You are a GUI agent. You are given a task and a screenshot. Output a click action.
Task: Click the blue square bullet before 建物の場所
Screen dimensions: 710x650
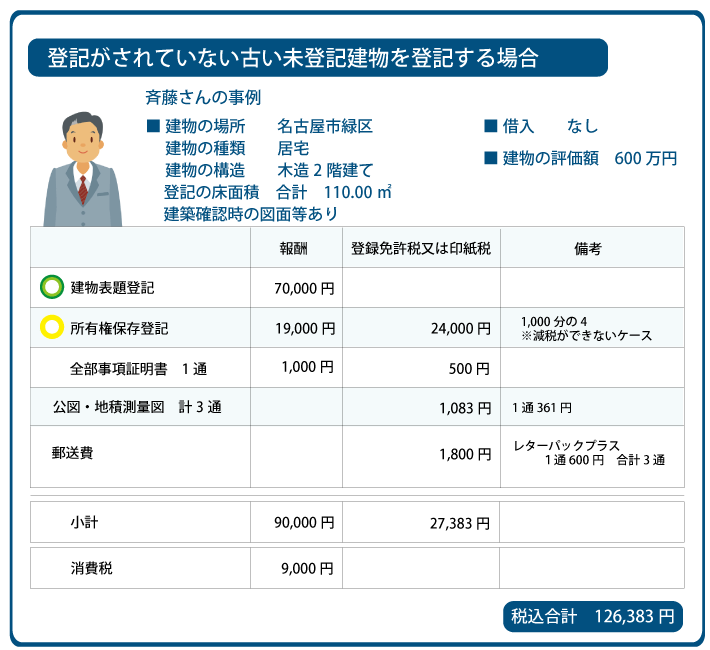pos(153,126)
